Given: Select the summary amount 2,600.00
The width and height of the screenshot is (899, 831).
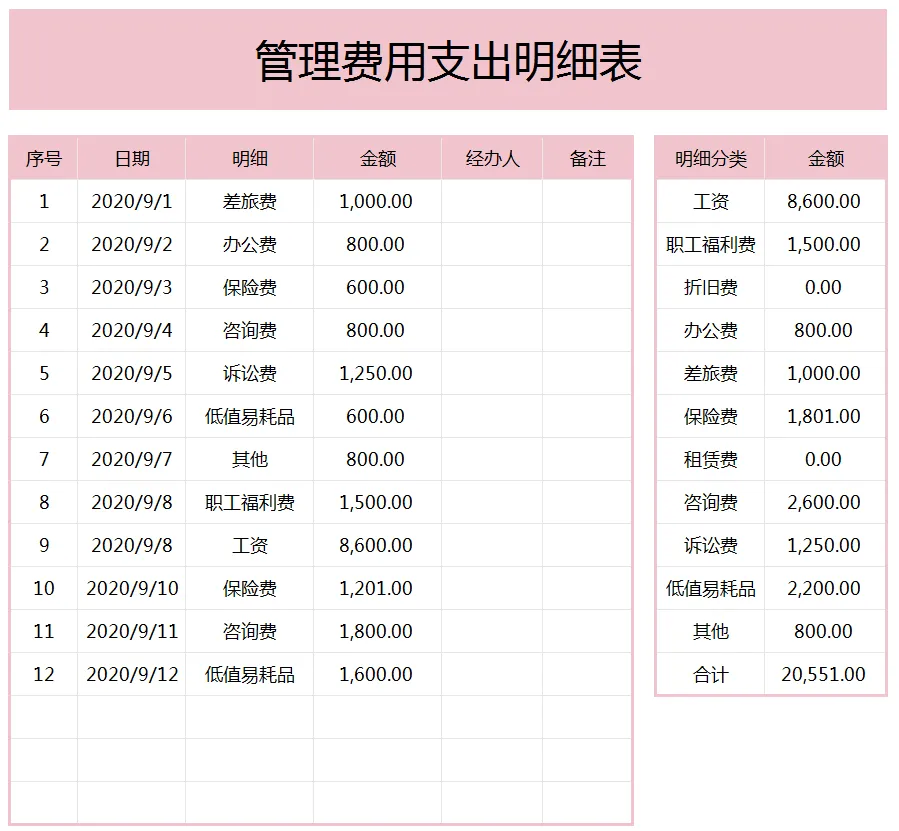Looking at the screenshot, I should click(x=823, y=502).
